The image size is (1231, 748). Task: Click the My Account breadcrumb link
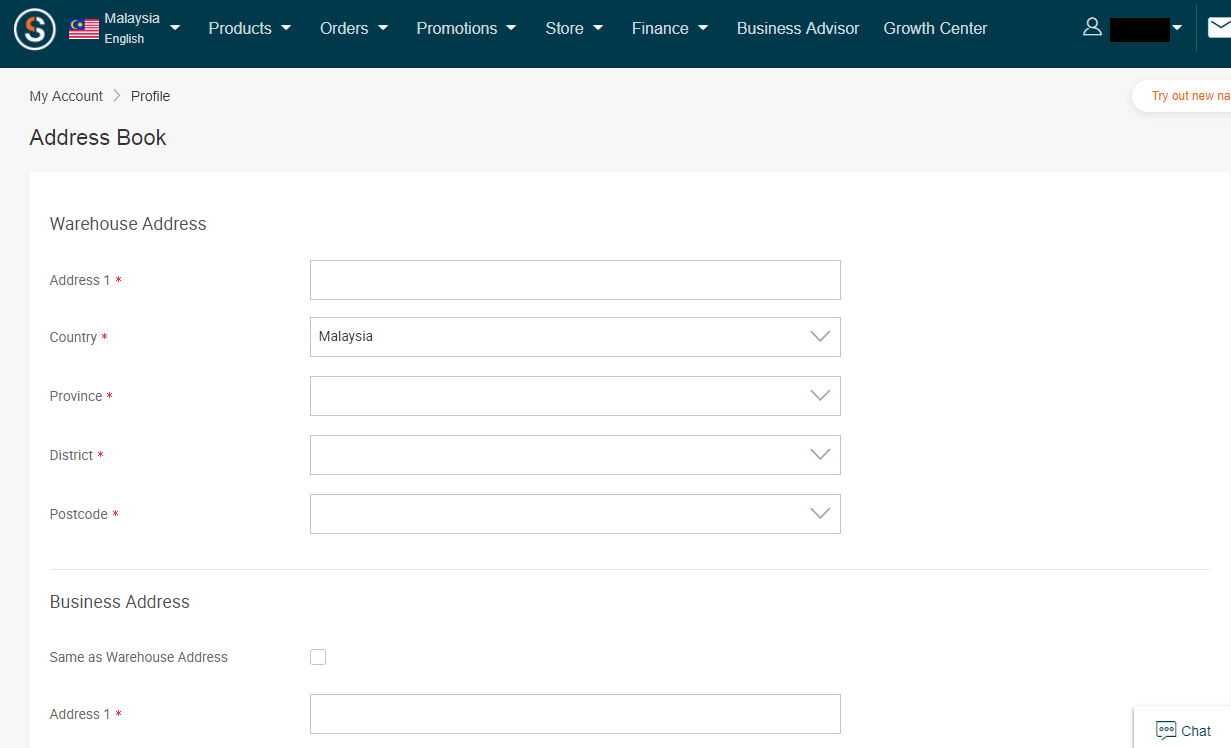[66, 96]
